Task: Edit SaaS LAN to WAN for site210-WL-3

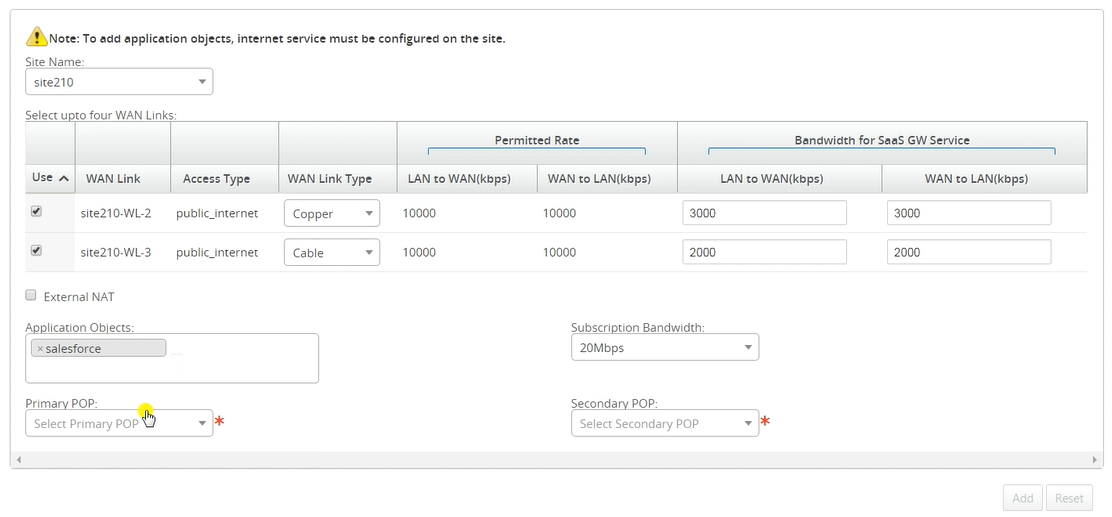Action: tap(764, 252)
